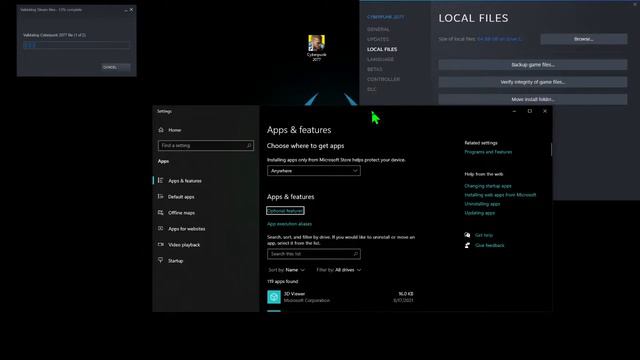This screenshot has height=360, width=640.
Task: Click the Video playback sidebar icon
Action: point(160,244)
